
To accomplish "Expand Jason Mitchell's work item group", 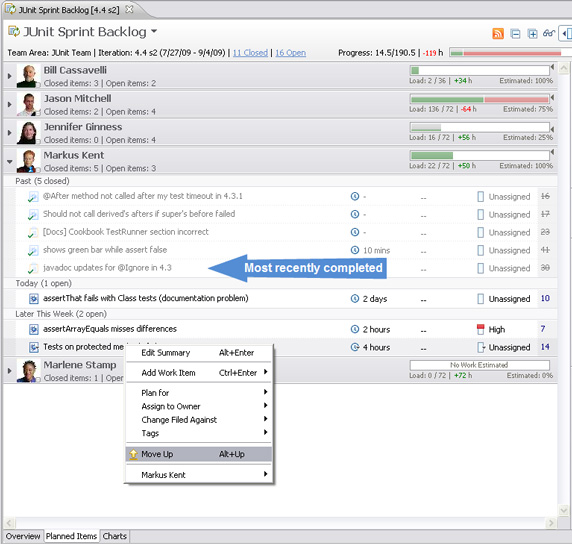I will (9, 104).
